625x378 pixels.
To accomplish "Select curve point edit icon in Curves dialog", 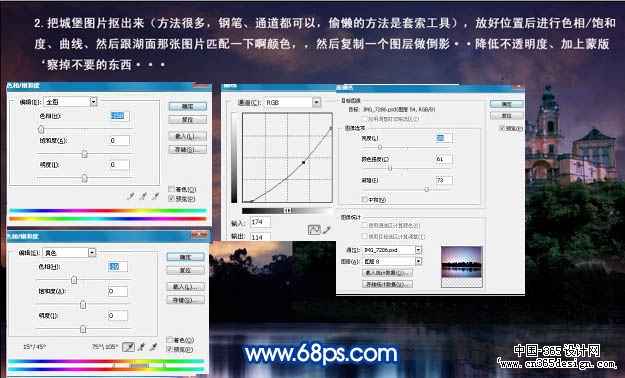I will pyautogui.click(x=314, y=230).
